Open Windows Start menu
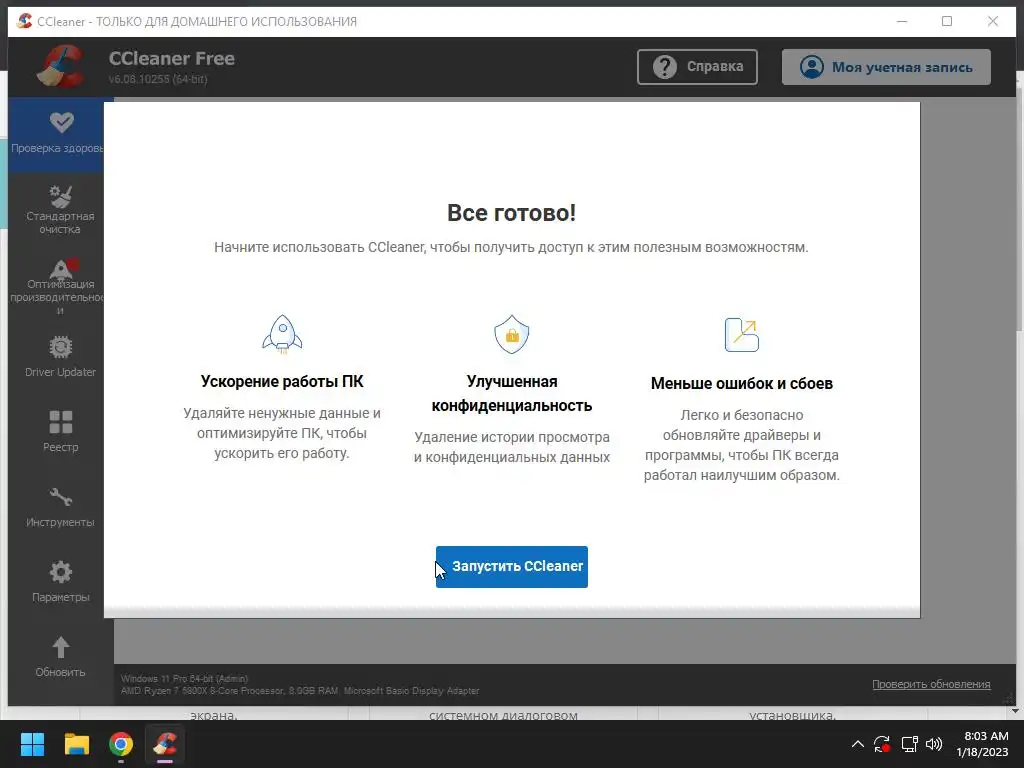 [32, 744]
